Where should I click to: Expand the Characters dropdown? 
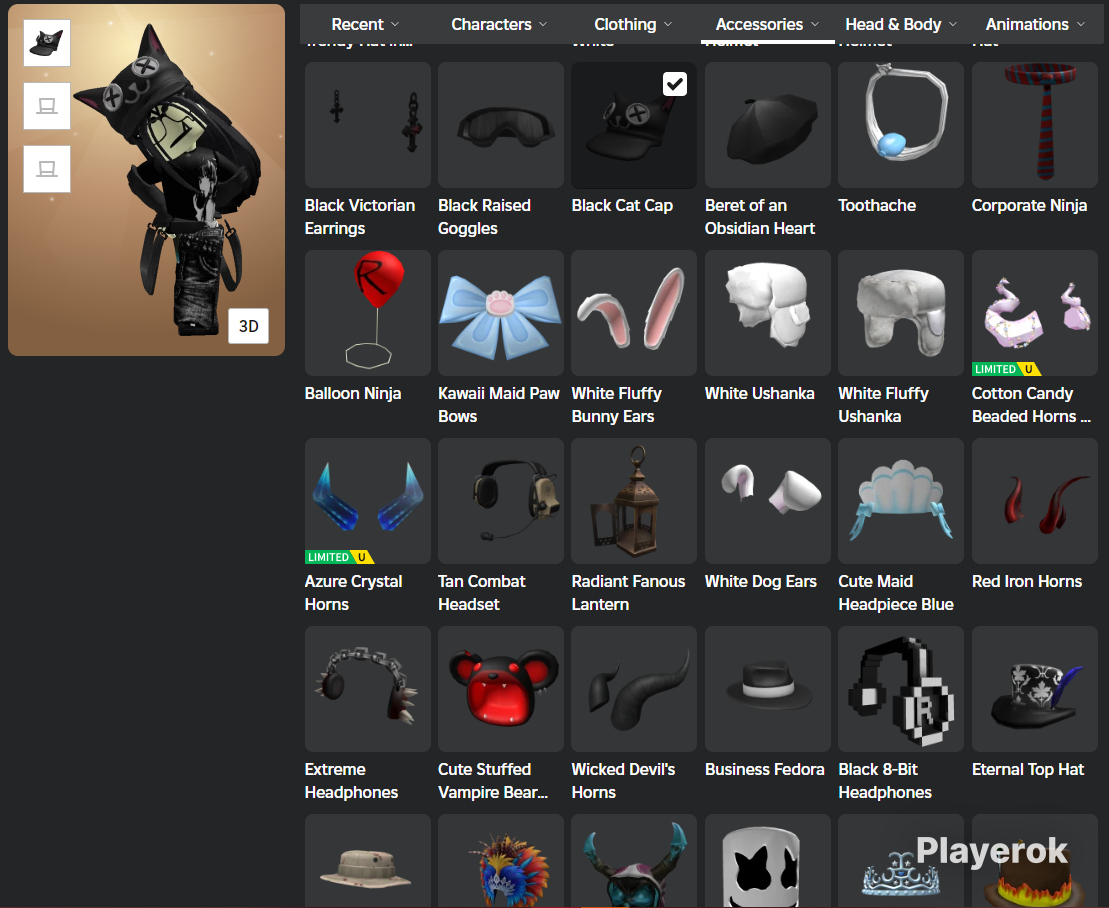click(x=499, y=24)
